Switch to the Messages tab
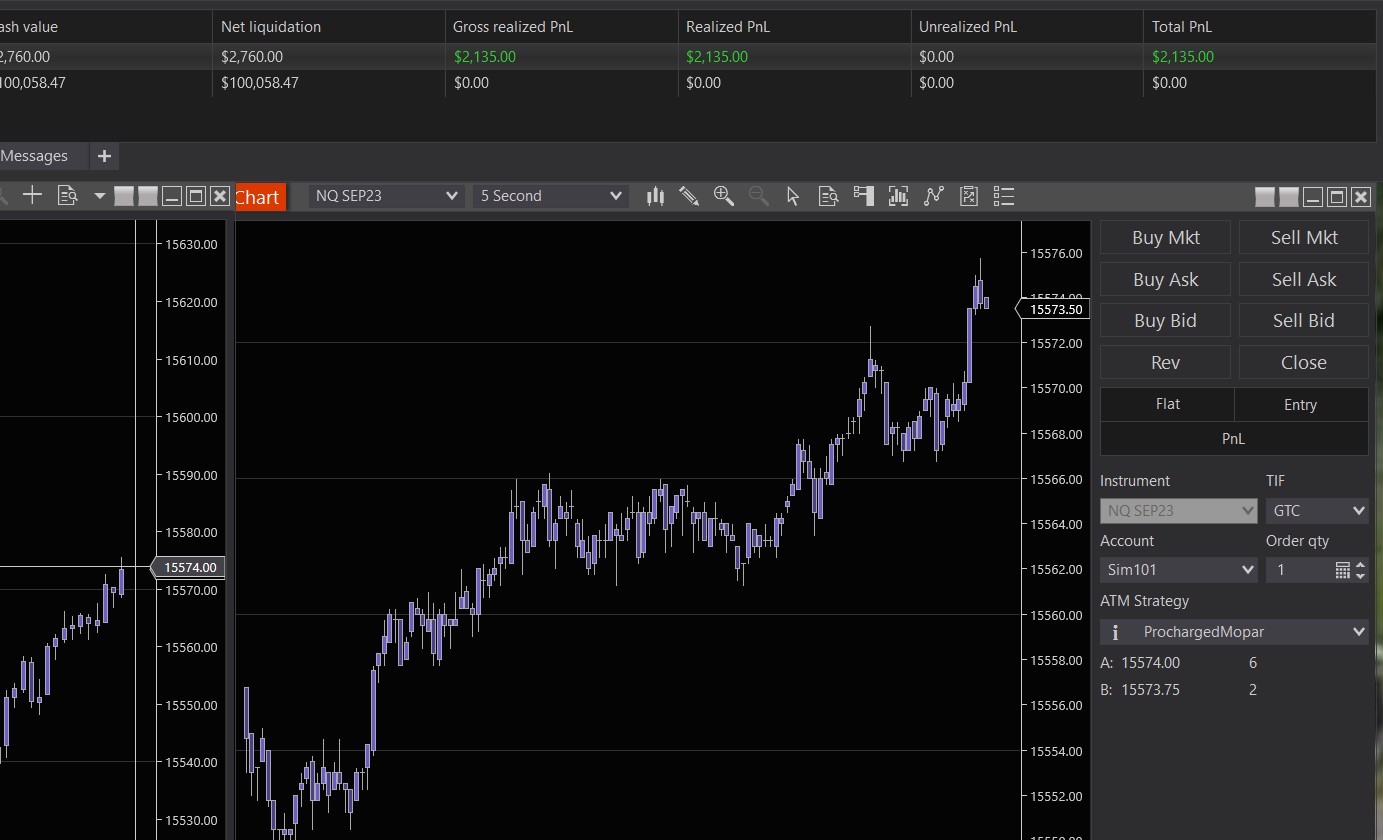The image size is (1383, 840). point(35,156)
